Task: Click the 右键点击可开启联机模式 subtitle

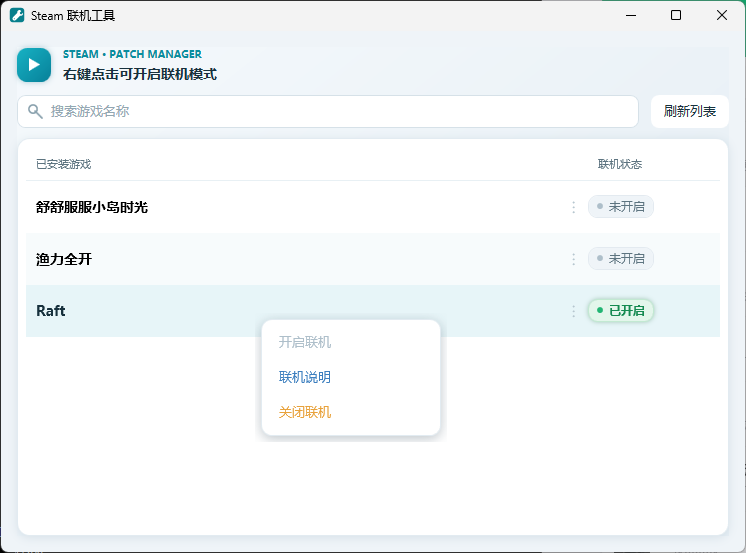Action: click(x=140, y=74)
